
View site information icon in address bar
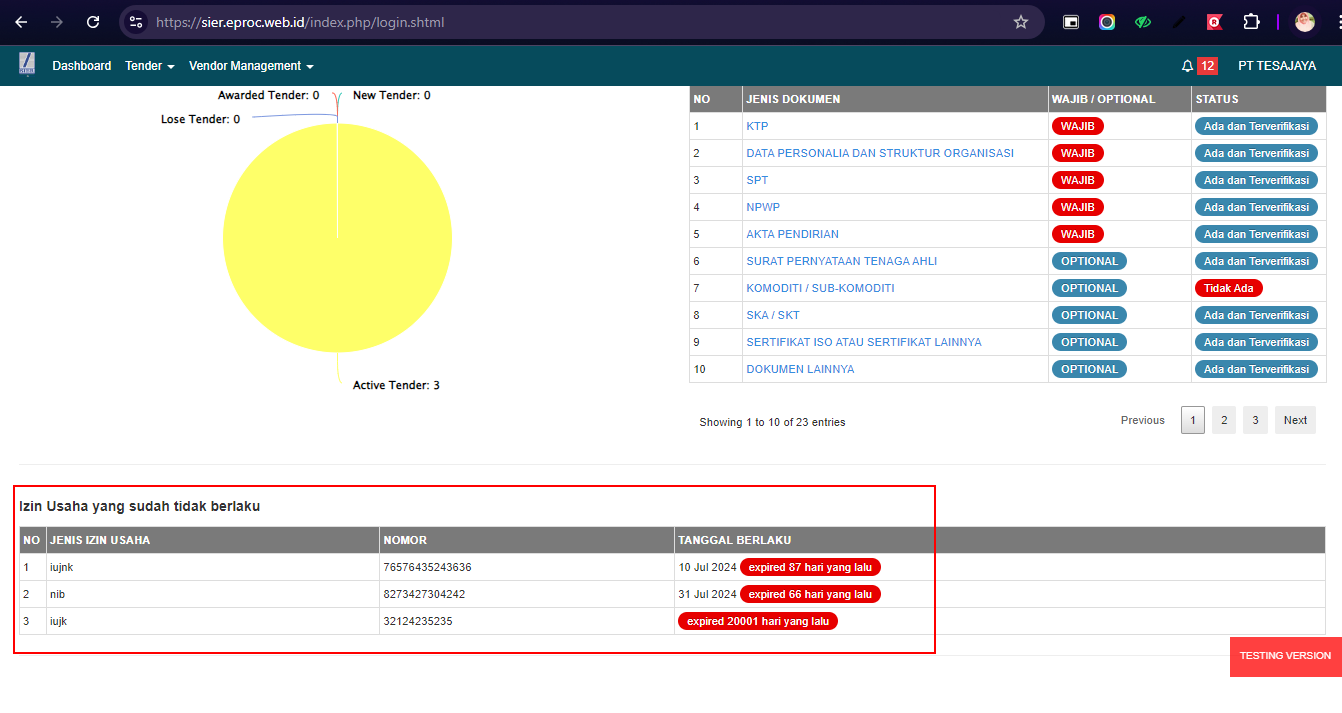click(137, 22)
